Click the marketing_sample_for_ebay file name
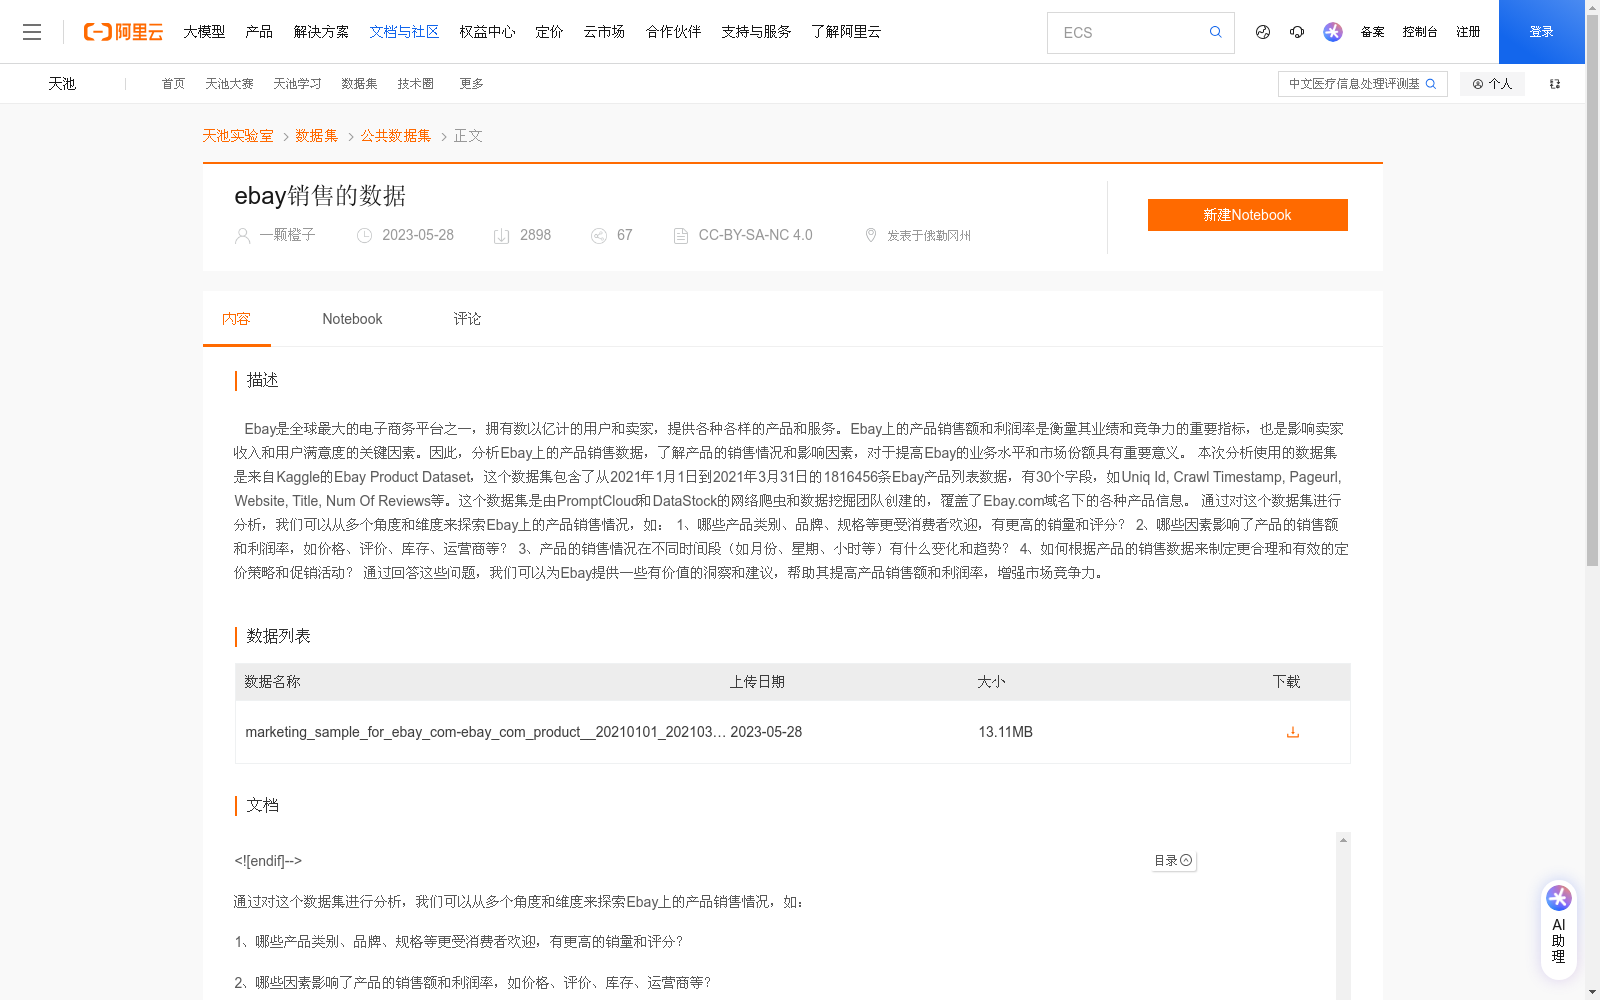This screenshot has width=1600, height=1000. pos(485,732)
